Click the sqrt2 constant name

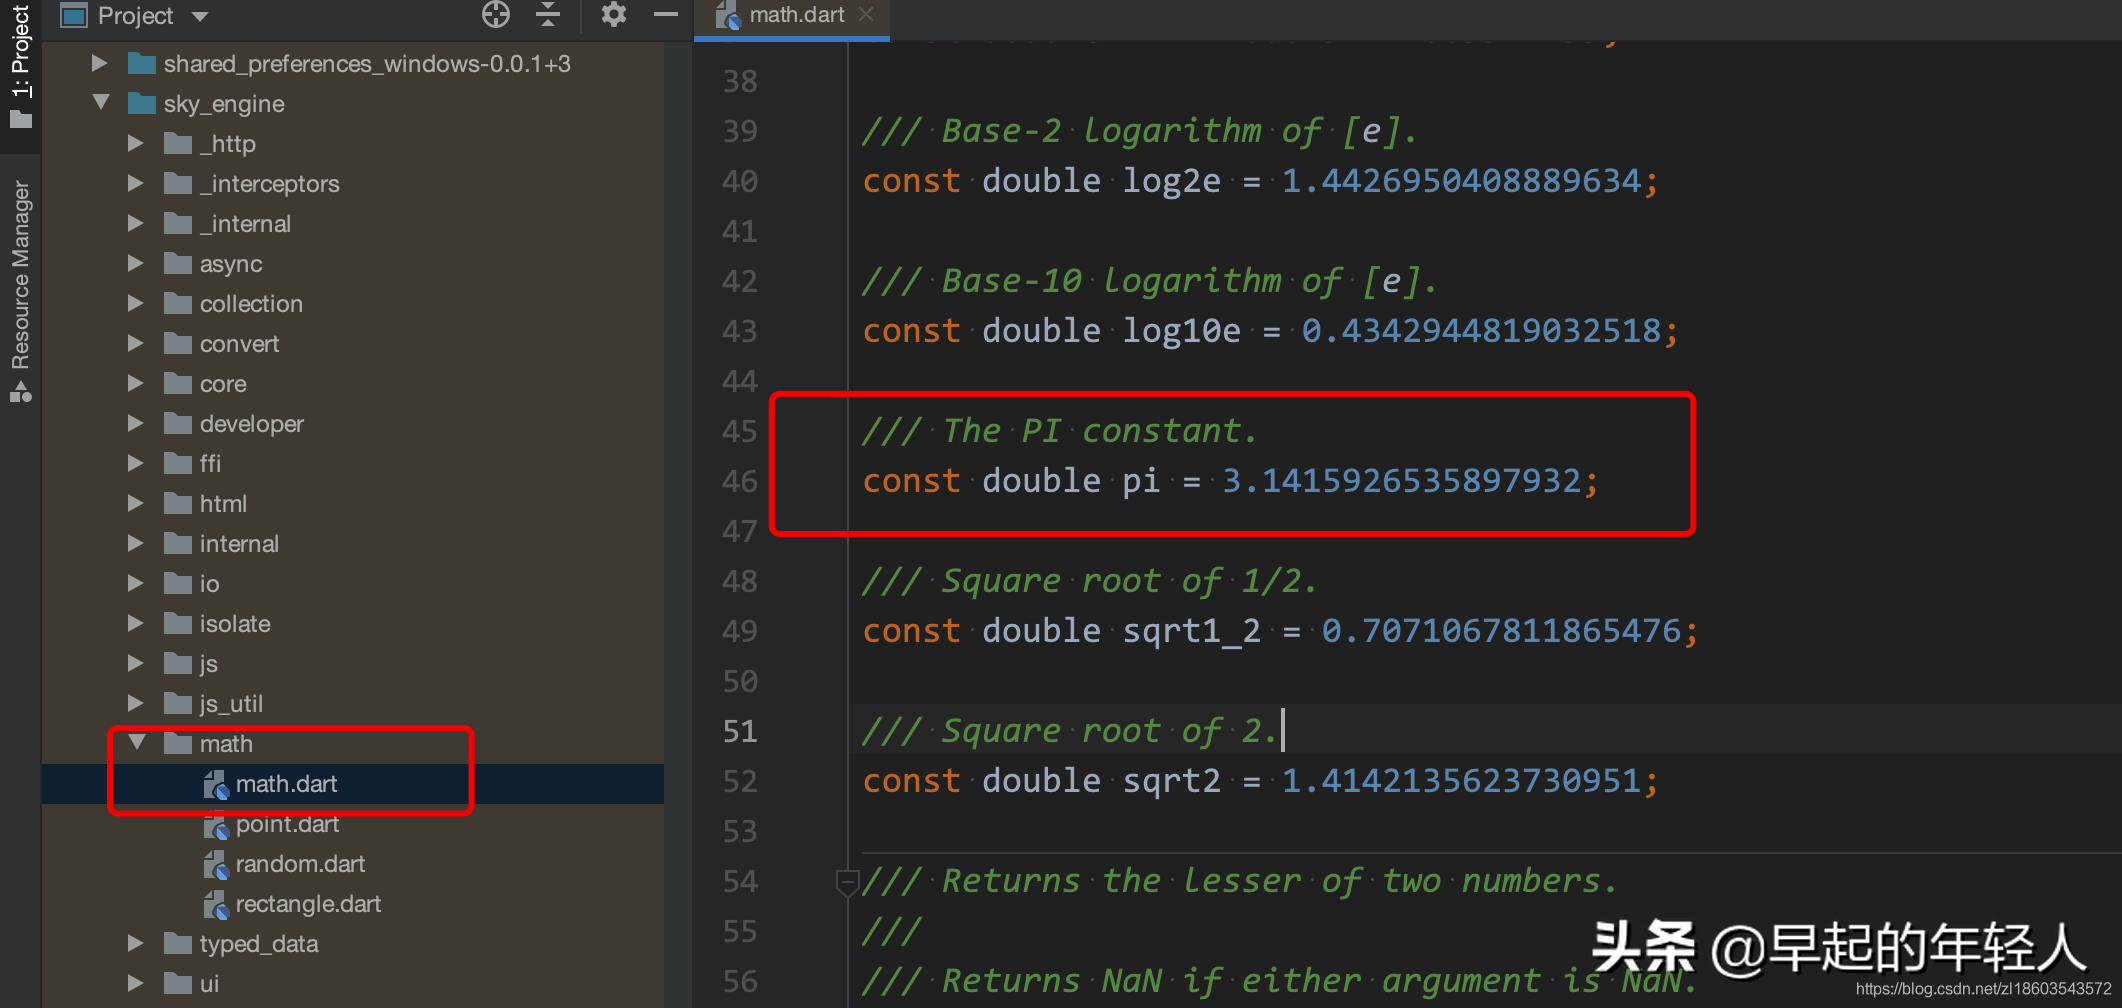click(x=1171, y=781)
